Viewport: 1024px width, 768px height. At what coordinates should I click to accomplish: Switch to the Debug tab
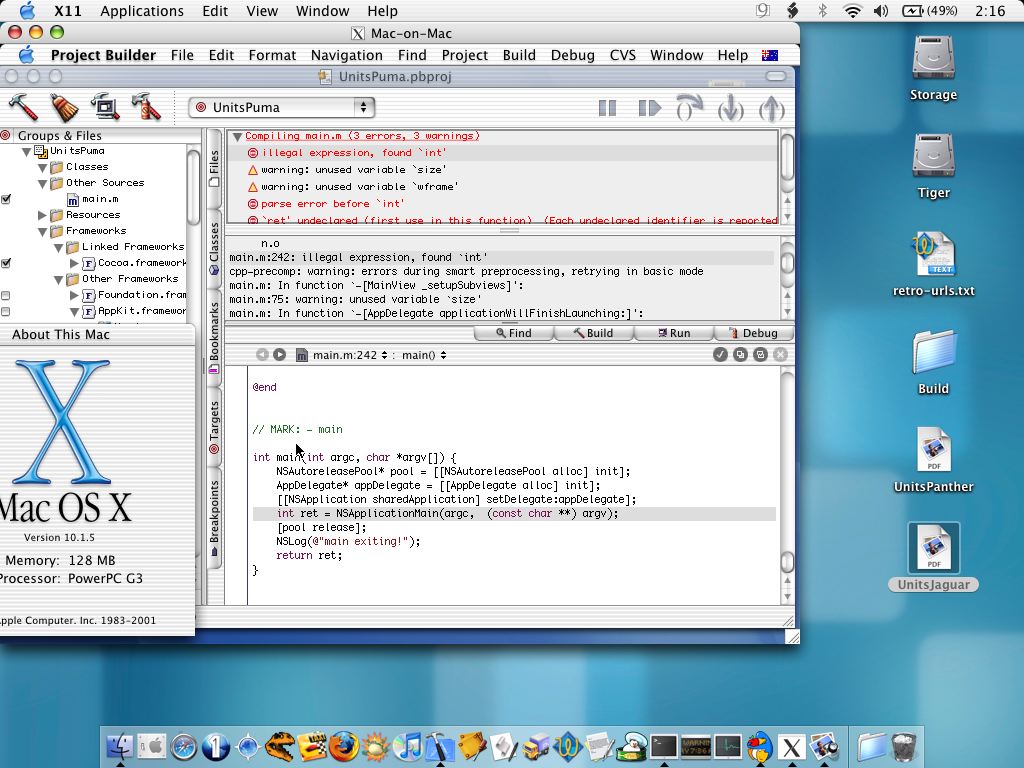tap(752, 333)
